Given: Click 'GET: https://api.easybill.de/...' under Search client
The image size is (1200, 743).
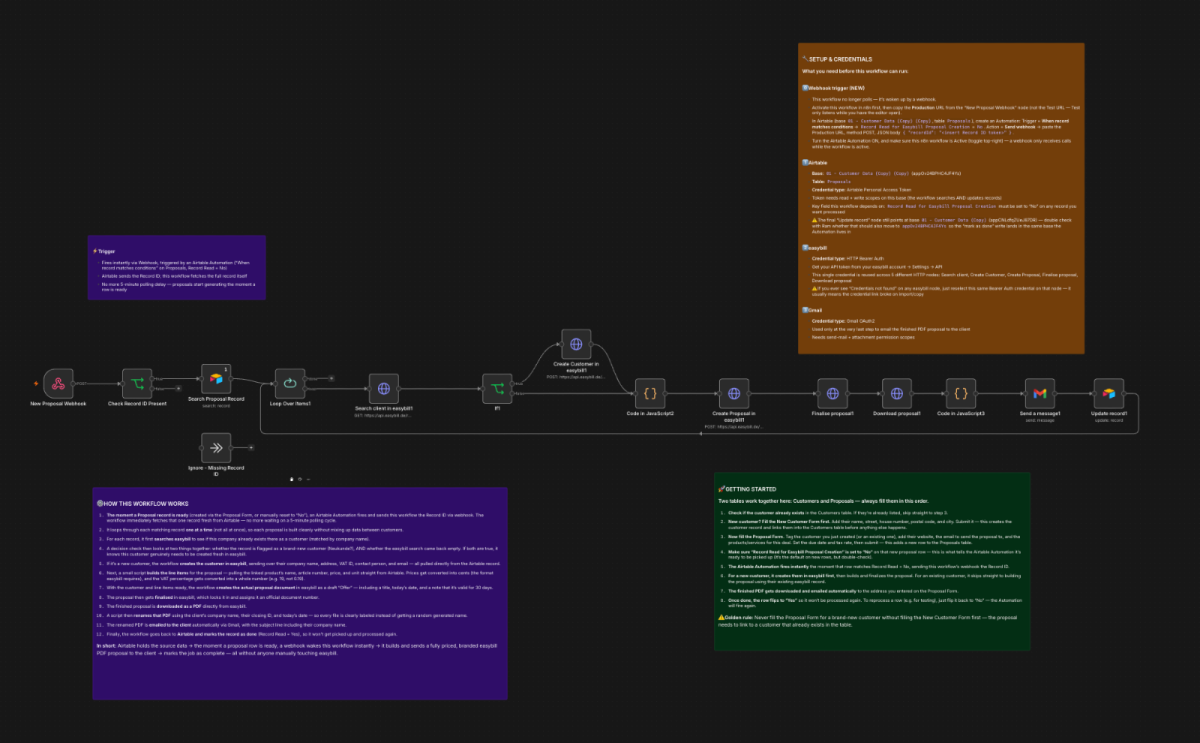Looking at the screenshot, I should click(x=384, y=415).
